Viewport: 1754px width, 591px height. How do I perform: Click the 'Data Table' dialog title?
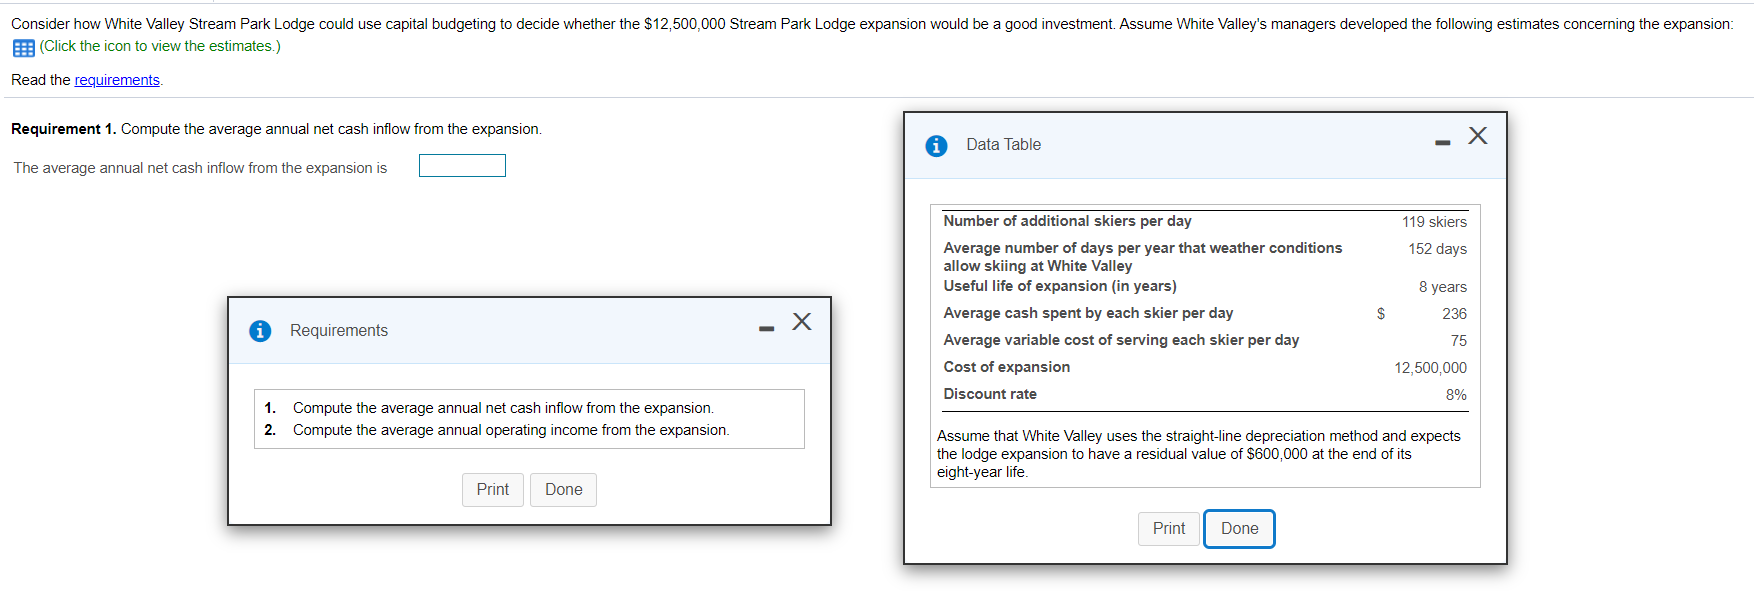[1003, 145]
